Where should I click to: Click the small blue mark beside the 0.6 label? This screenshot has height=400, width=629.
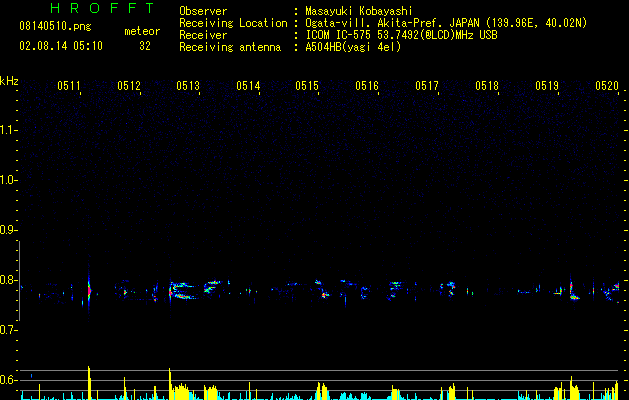tap(31, 376)
